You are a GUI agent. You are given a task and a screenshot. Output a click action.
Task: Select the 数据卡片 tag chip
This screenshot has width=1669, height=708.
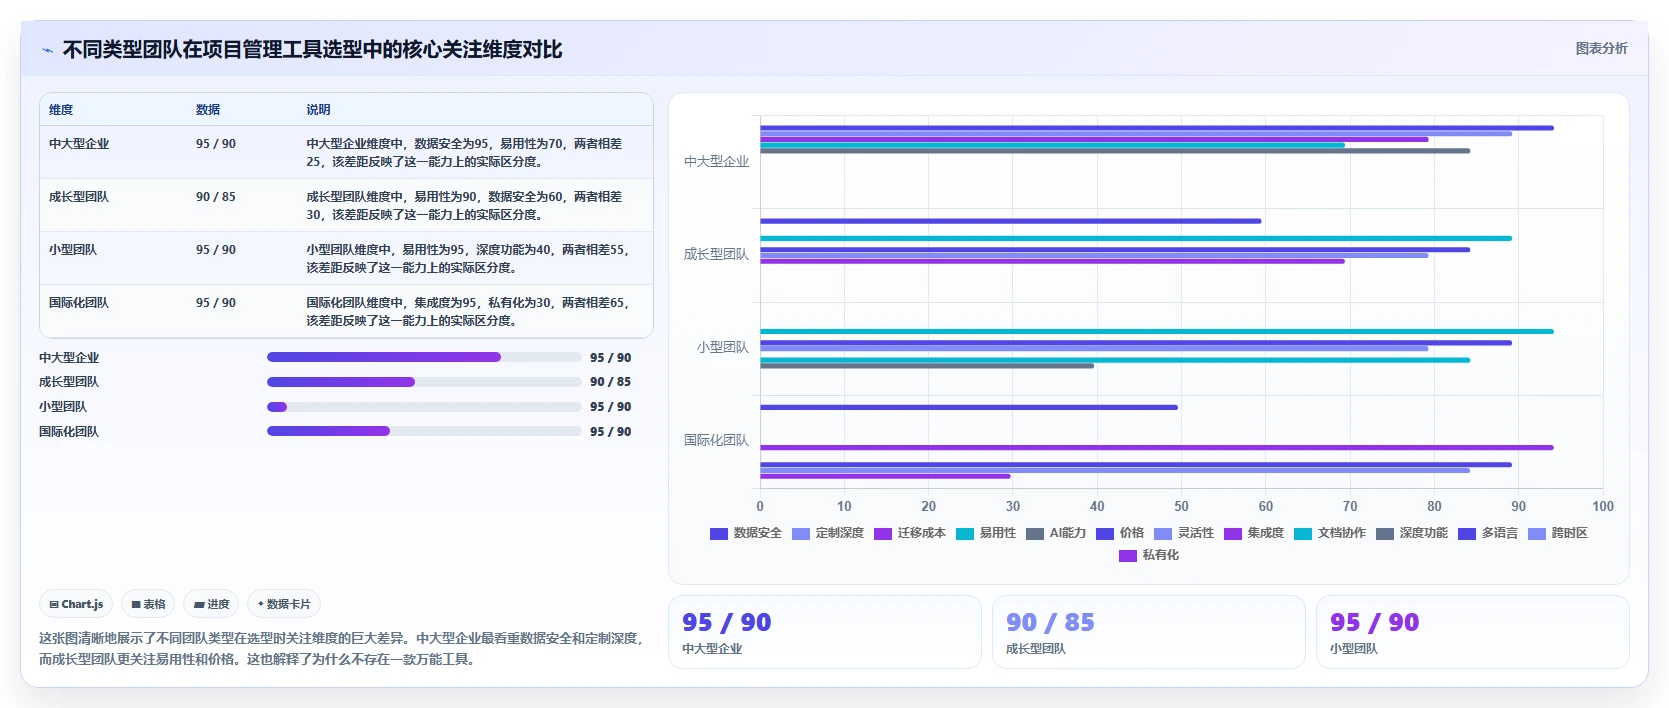(284, 604)
